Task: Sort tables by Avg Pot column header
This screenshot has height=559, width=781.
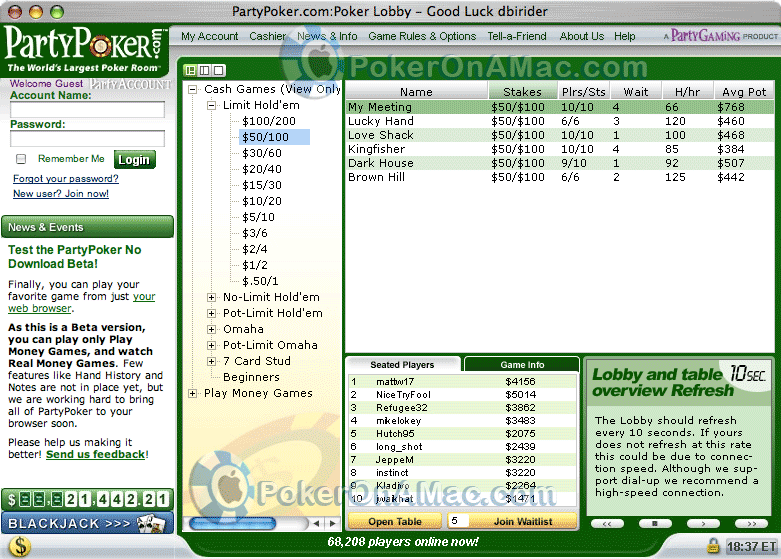Action: pyautogui.click(x=744, y=92)
